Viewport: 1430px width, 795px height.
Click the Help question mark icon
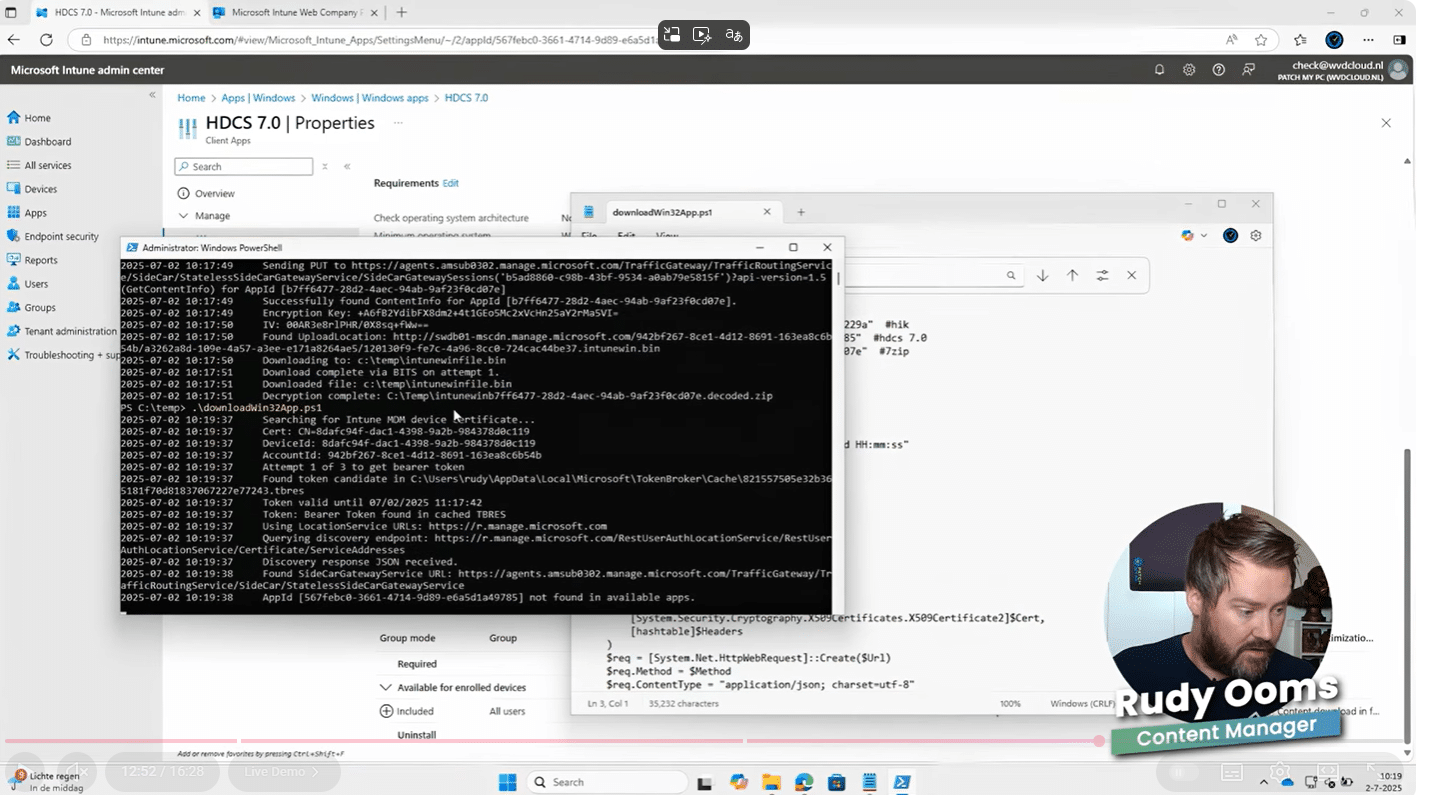click(x=1218, y=70)
